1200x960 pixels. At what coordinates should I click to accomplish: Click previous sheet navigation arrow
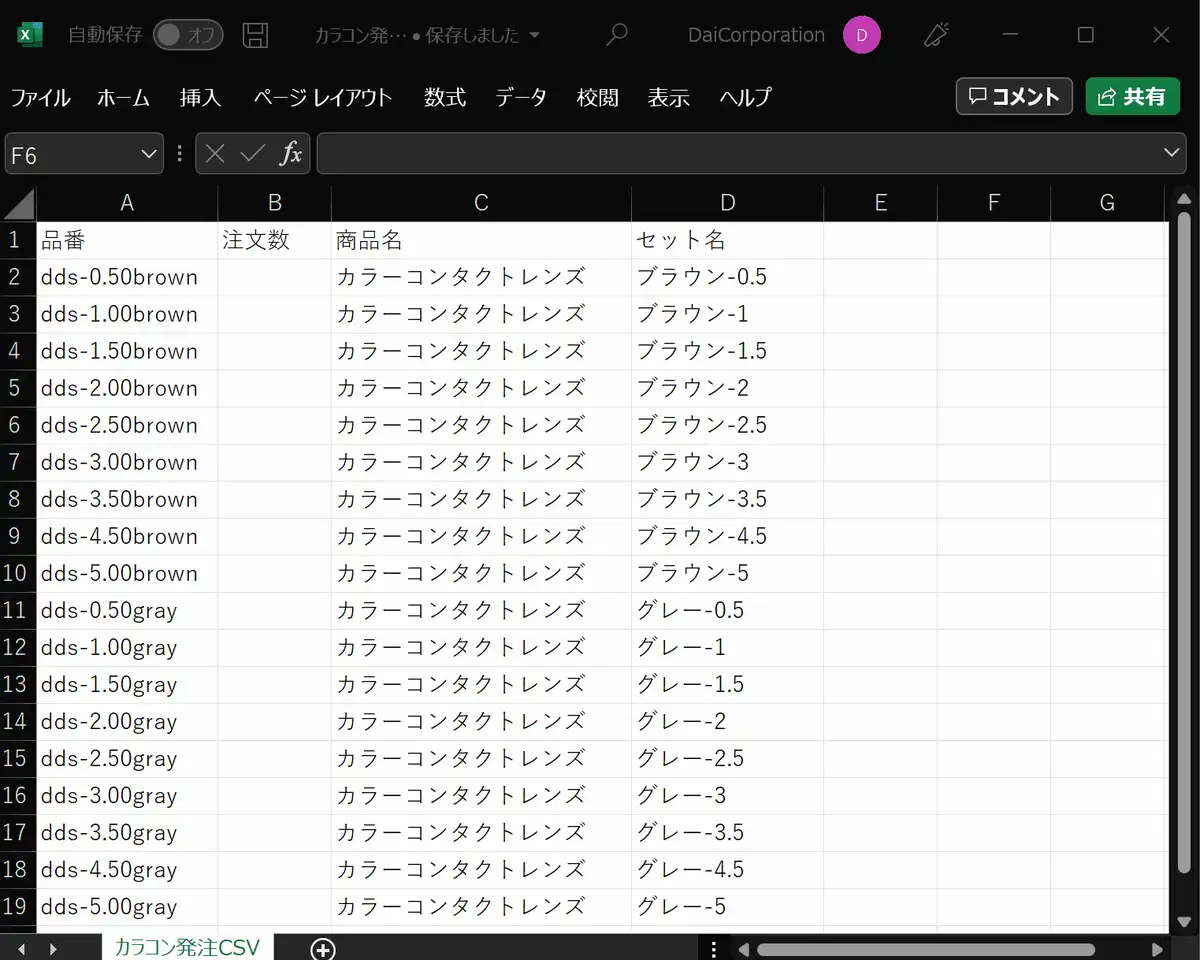[x=21, y=949]
